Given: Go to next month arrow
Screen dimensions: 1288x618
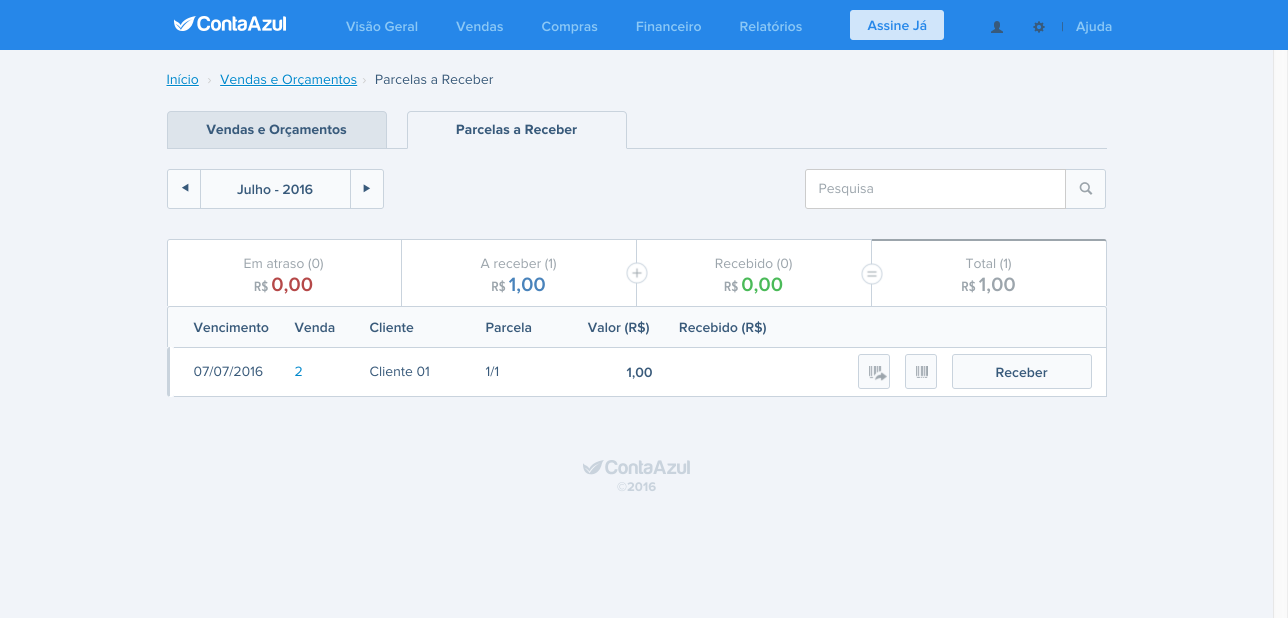Looking at the screenshot, I should click(x=367, y=189).
